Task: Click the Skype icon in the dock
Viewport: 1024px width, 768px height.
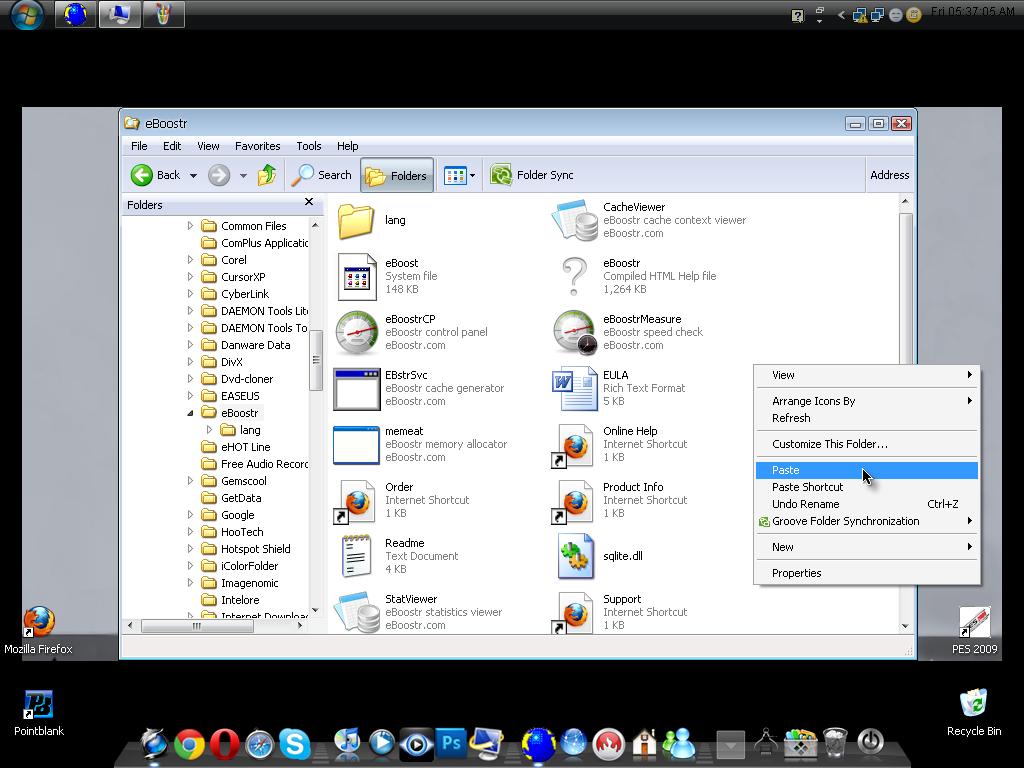Action: pos(295,743)
